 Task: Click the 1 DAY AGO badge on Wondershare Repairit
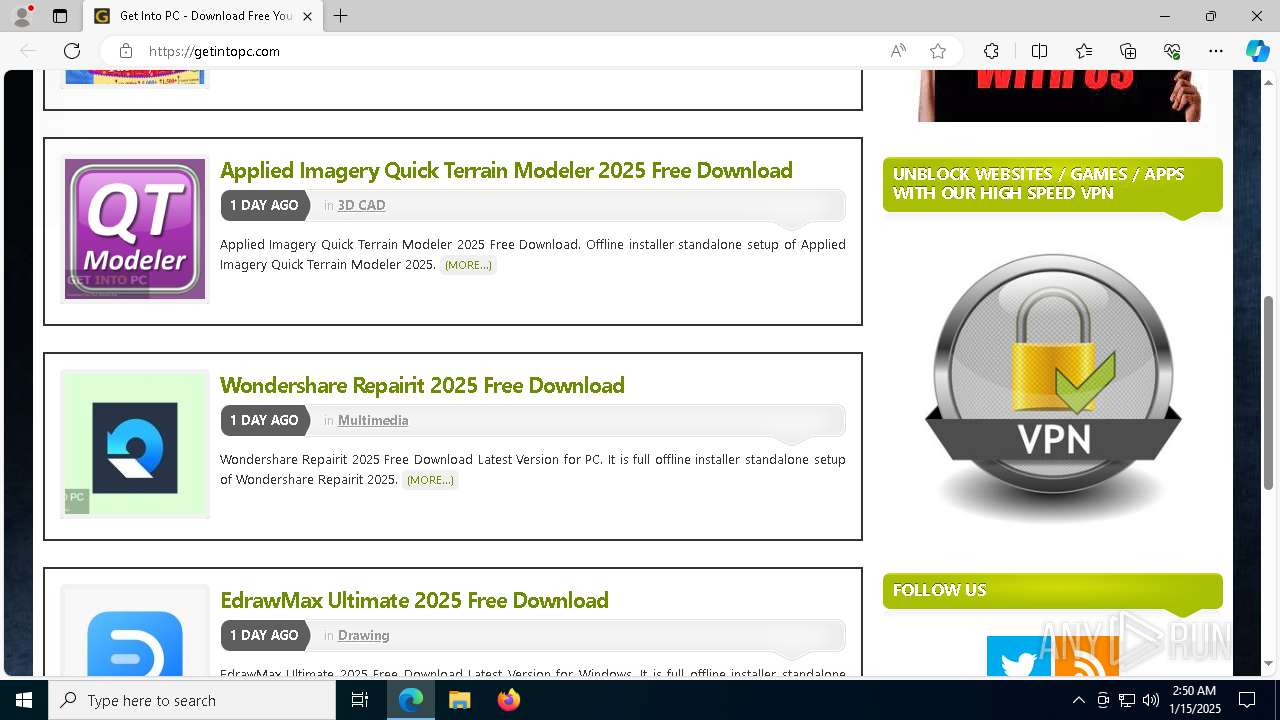264,420
